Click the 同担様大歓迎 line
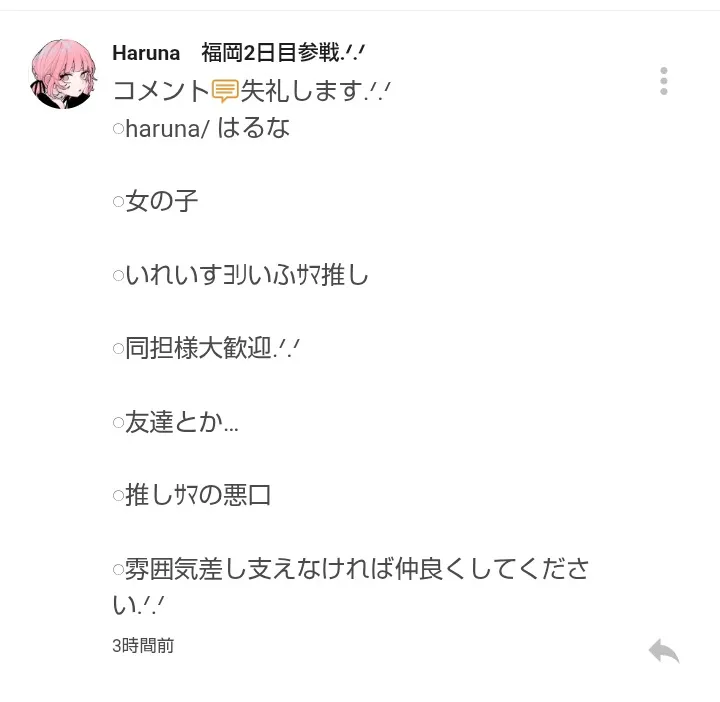Screen dimensions: 720x702 tap(212, 348)
